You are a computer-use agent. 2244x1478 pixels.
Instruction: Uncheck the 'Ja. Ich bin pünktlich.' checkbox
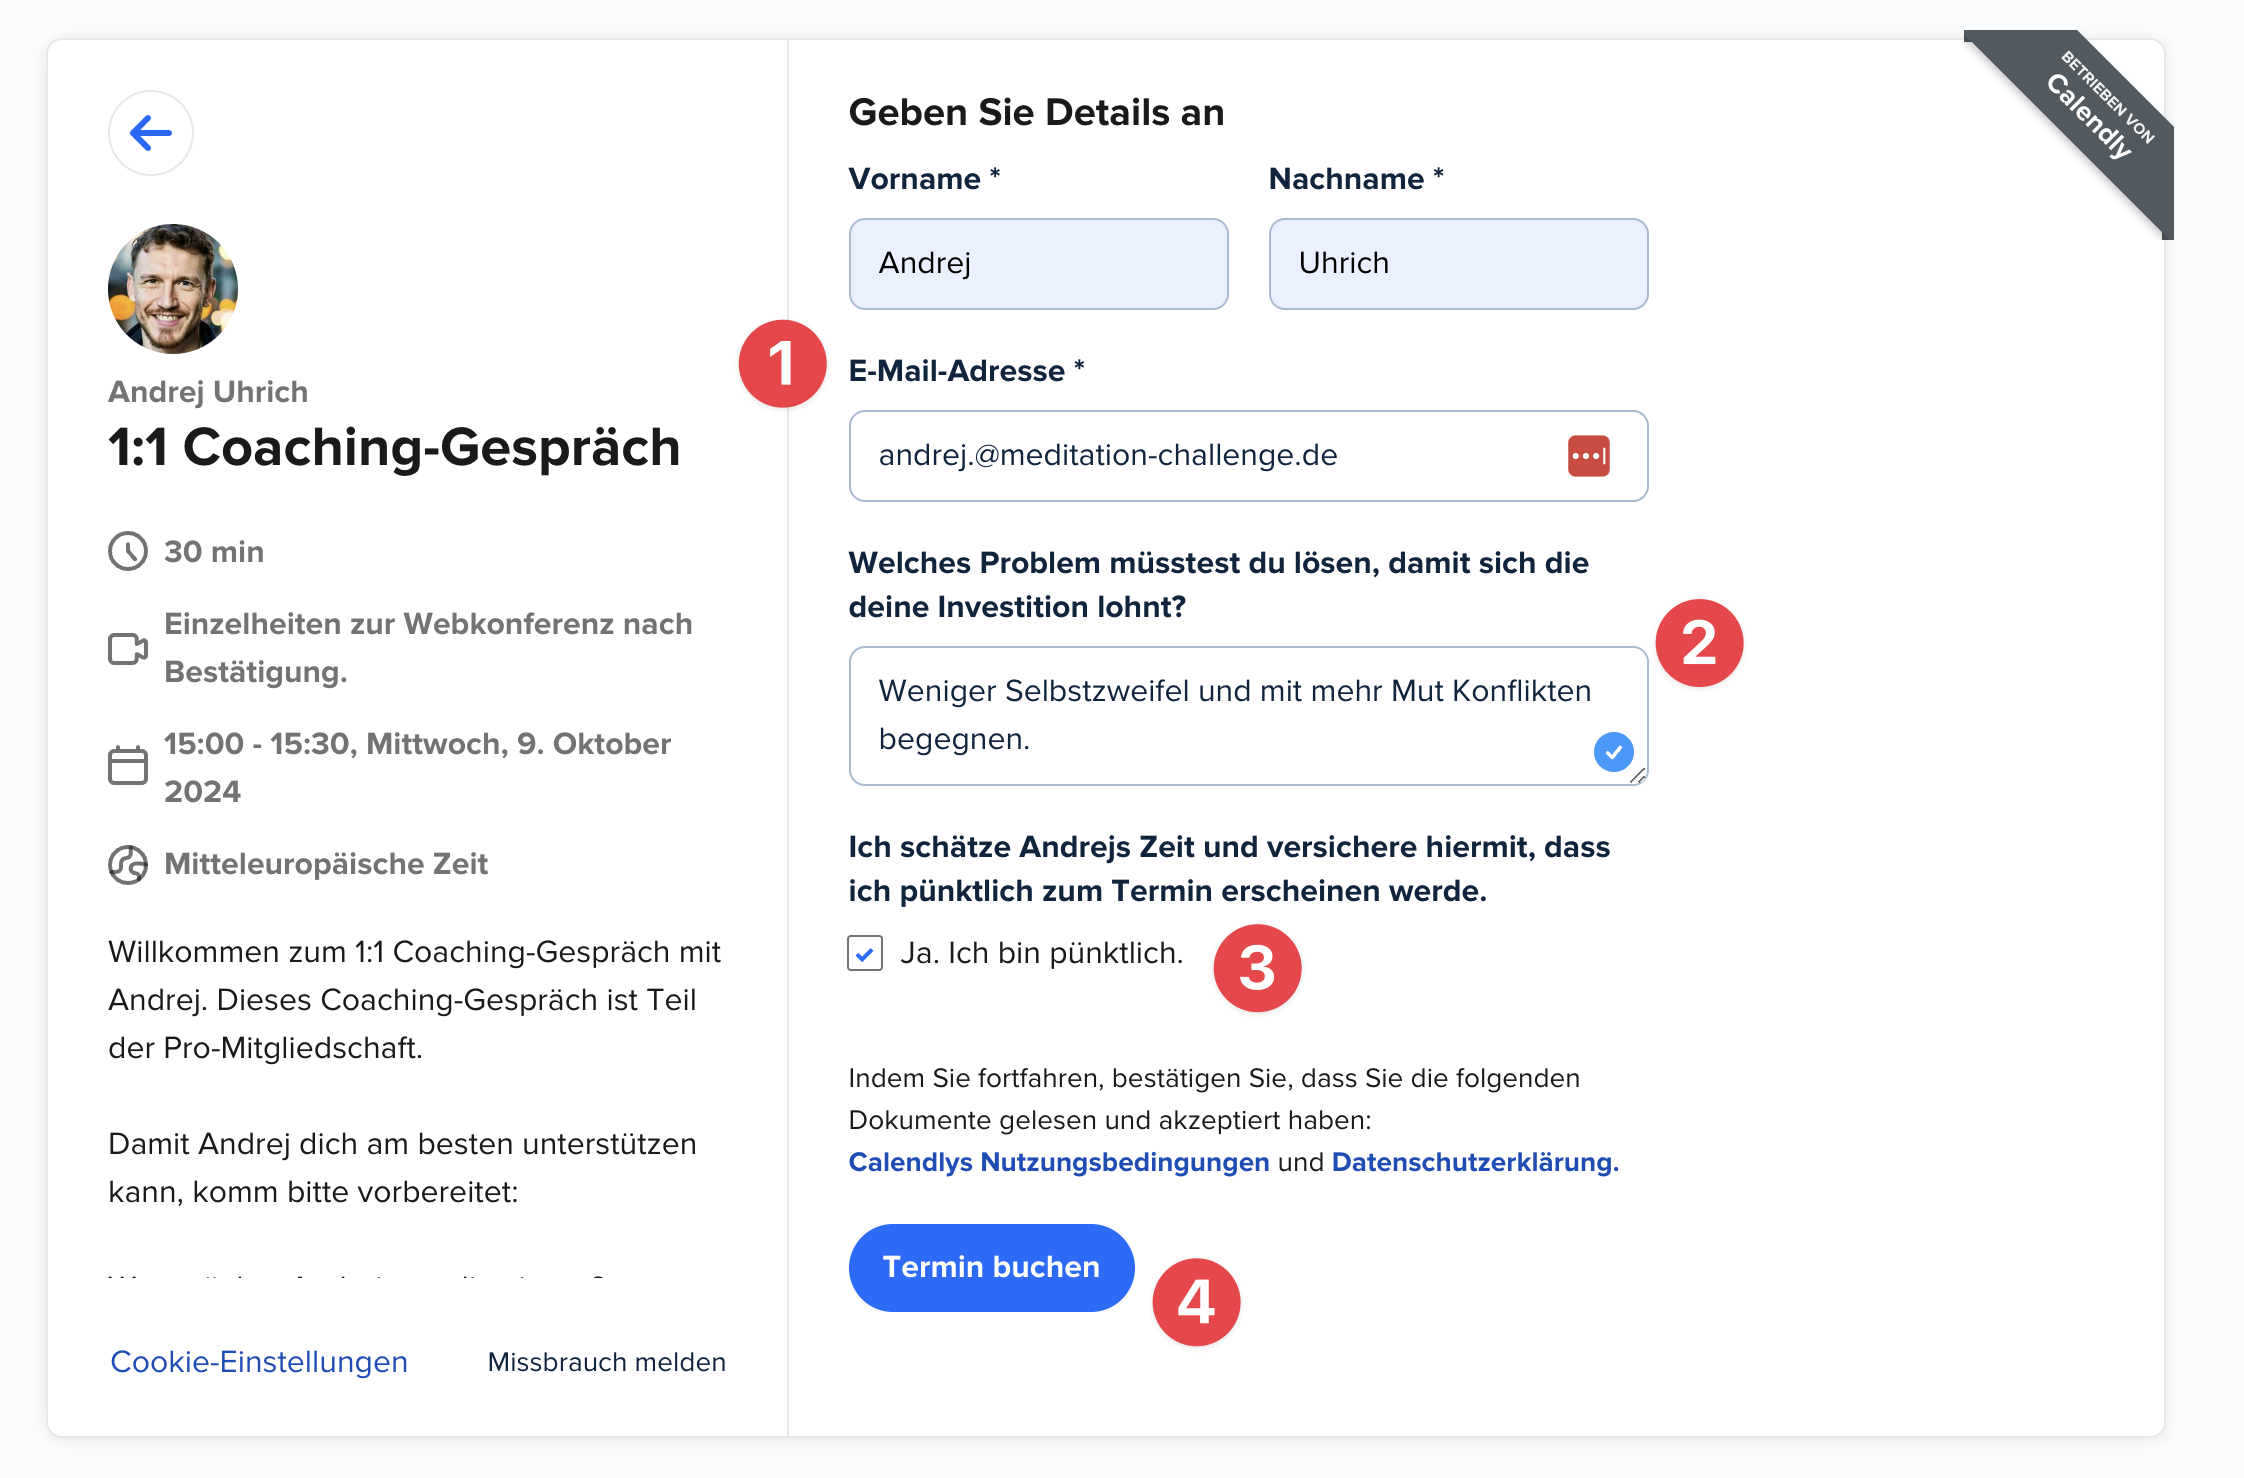coord(865,953)
